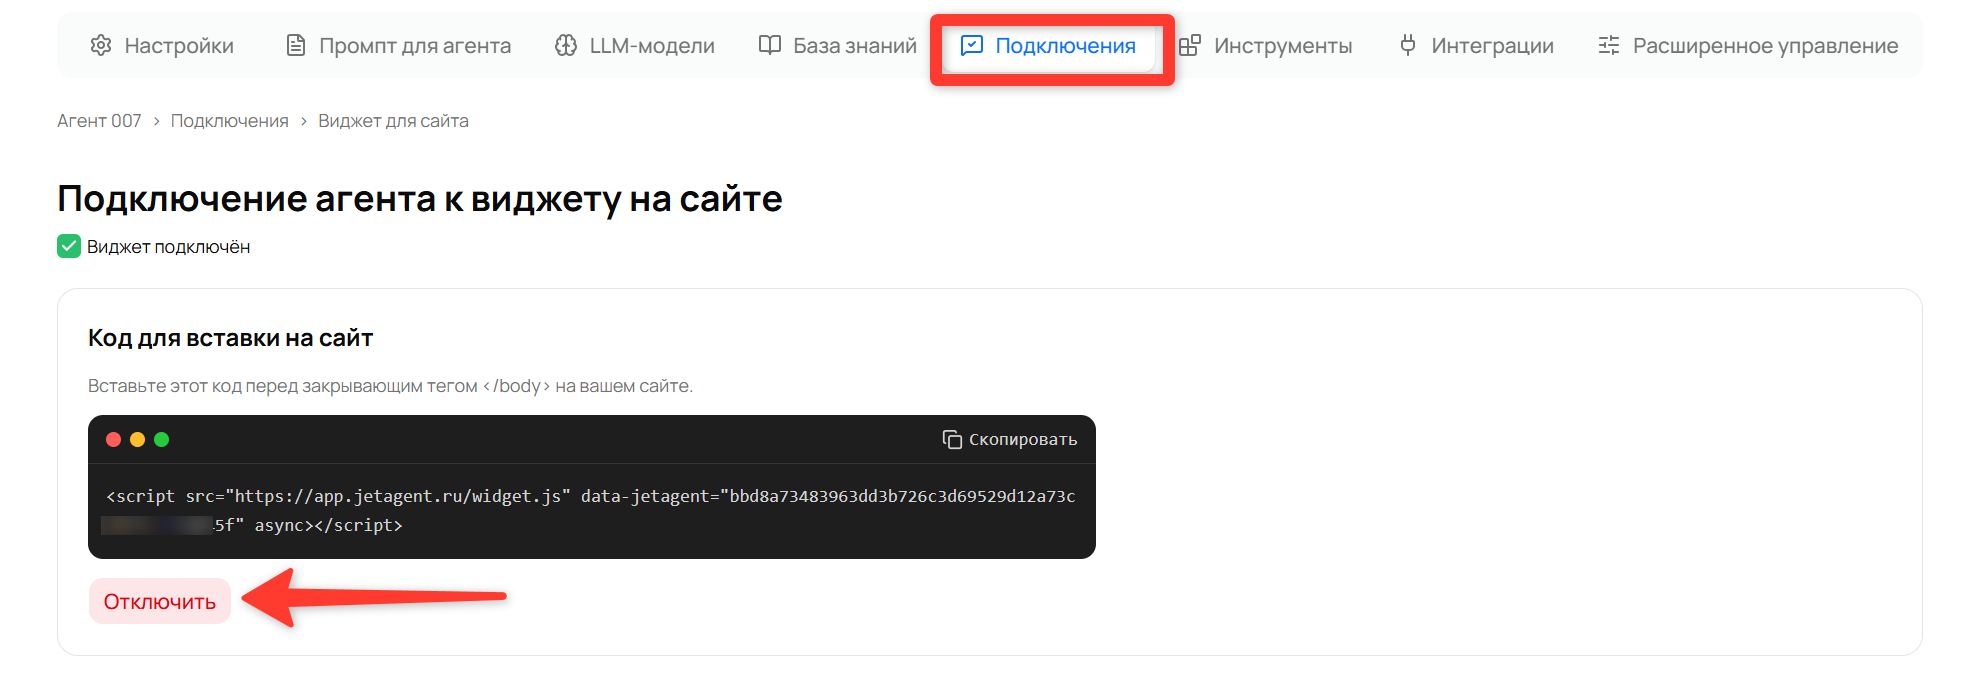Click the green dot in code header
The width and height of the screenshot is (1966, 675).
click(162, 440)
